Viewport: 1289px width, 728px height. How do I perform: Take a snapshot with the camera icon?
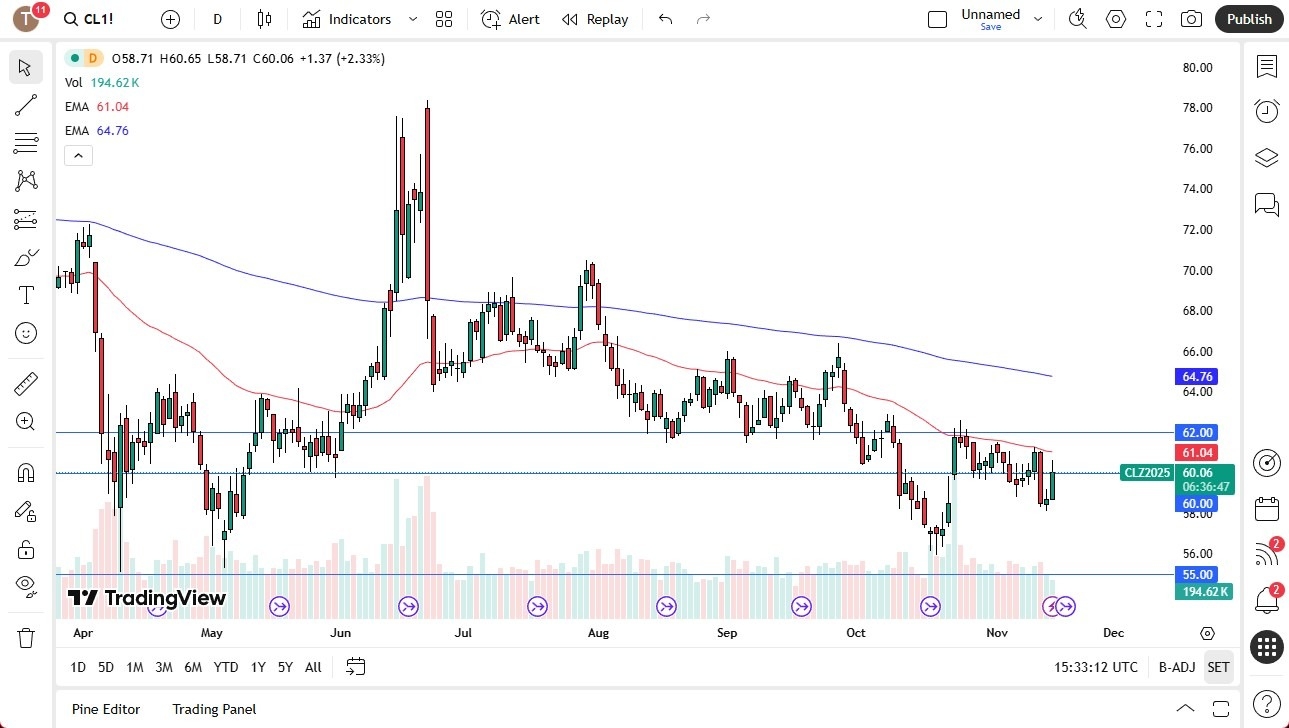(x=1190, y=18)
